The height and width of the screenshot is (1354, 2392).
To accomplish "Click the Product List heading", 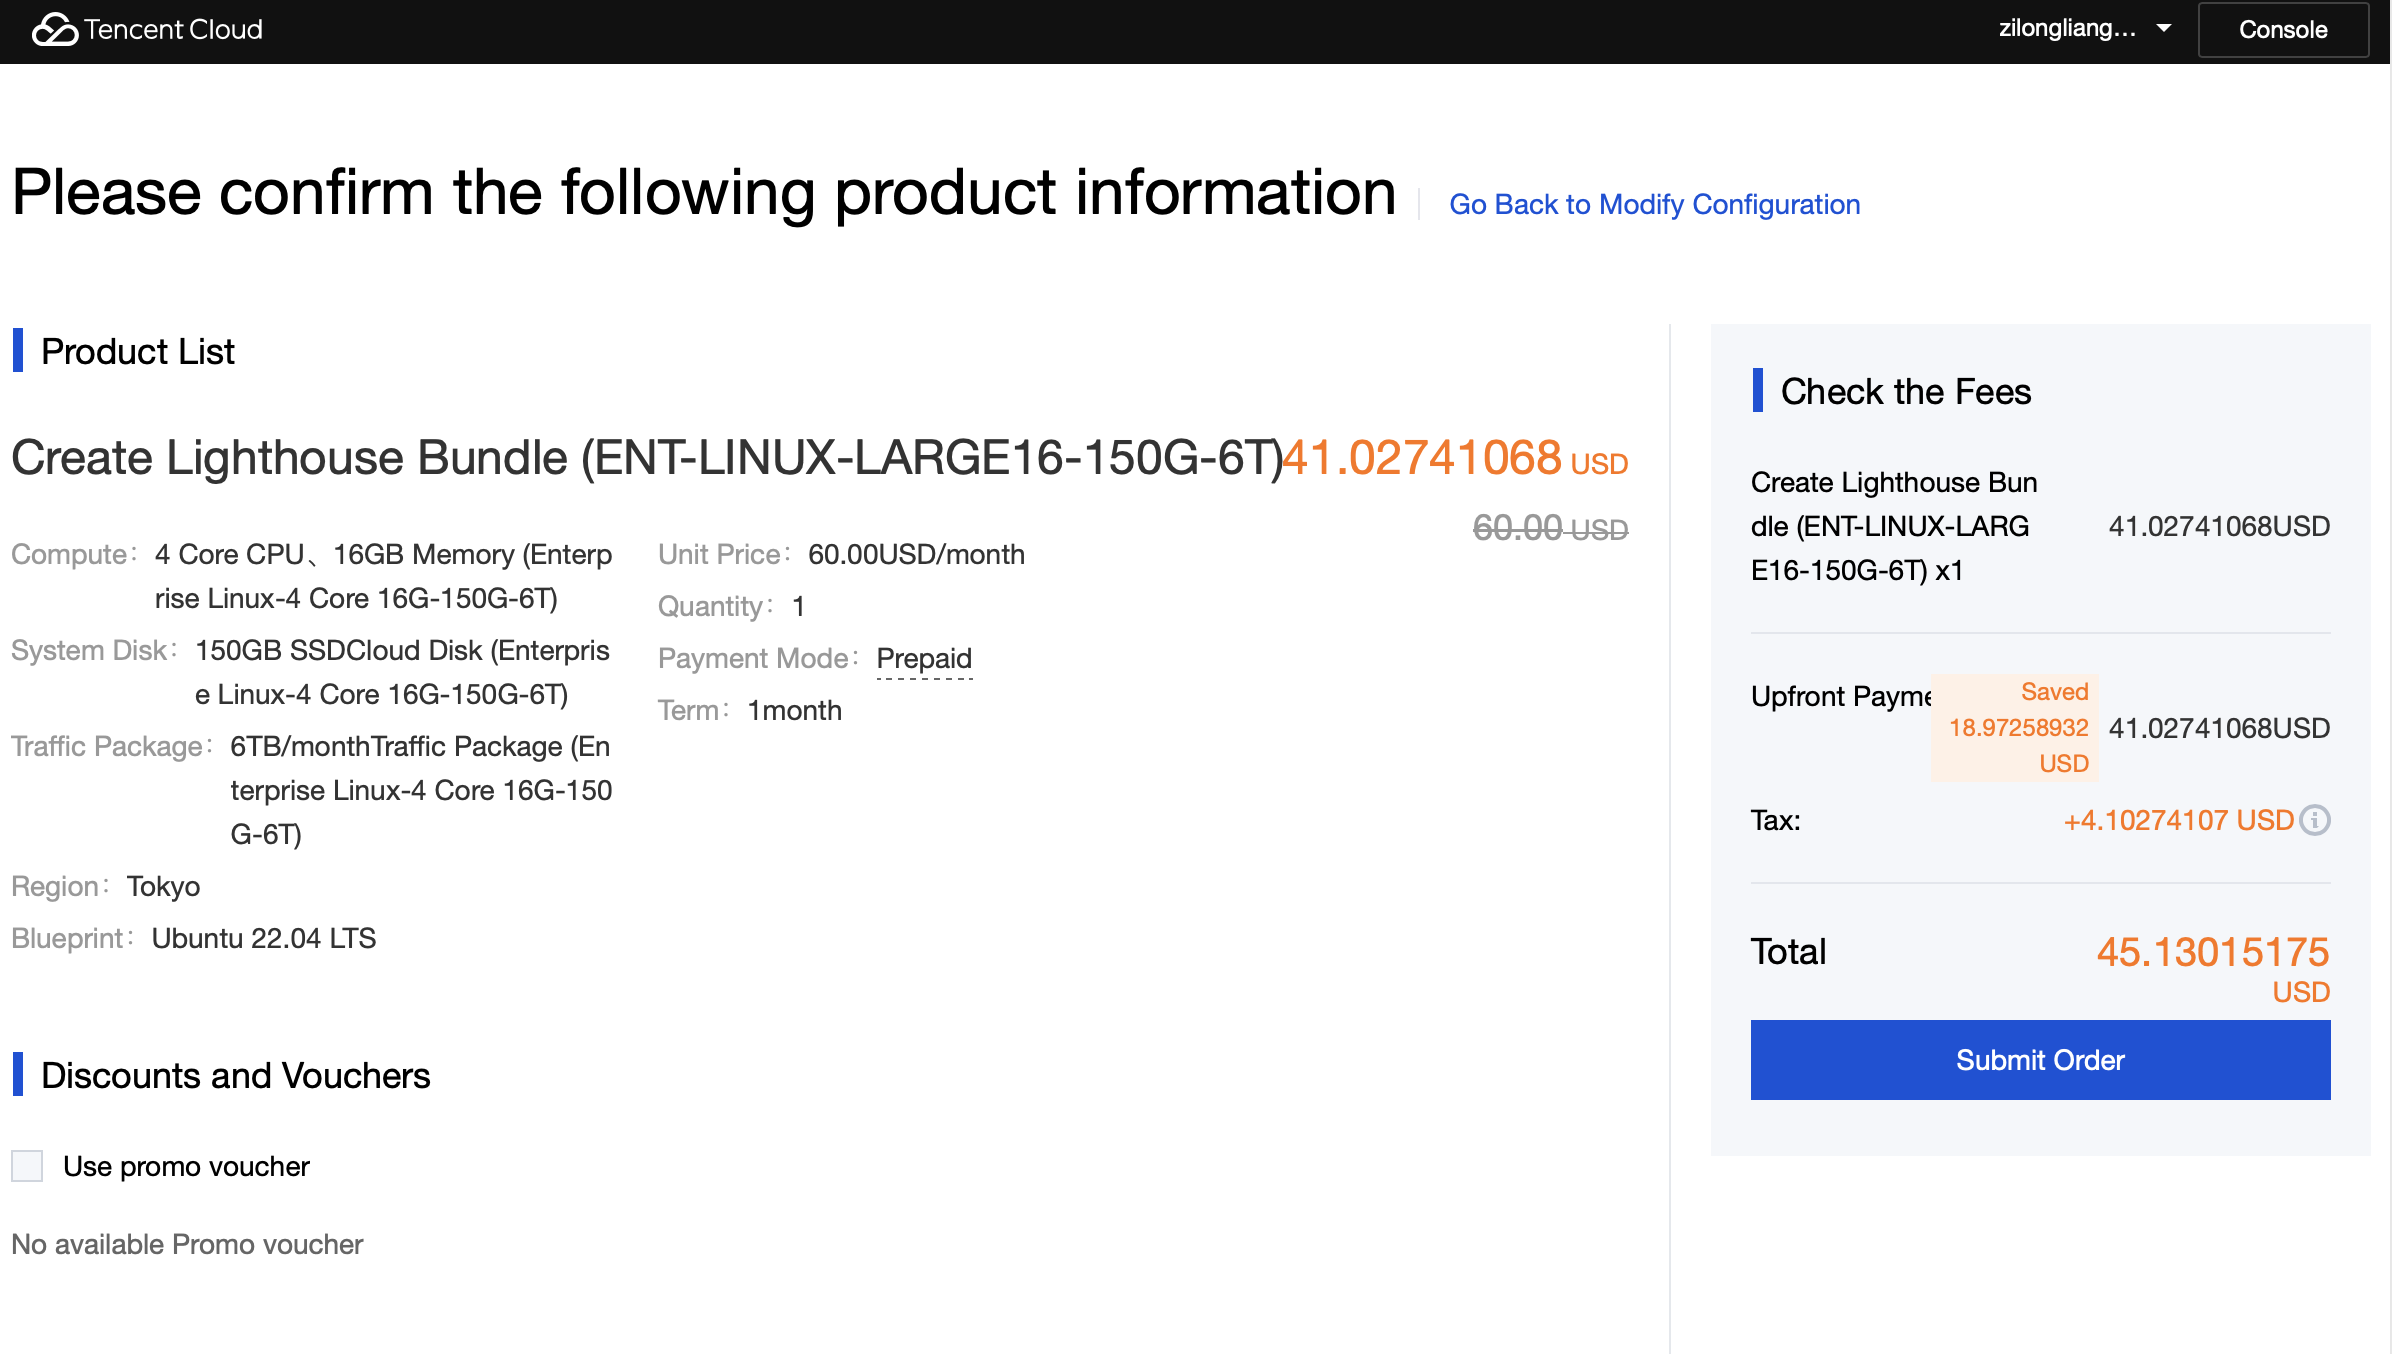I will coord(138,352).
